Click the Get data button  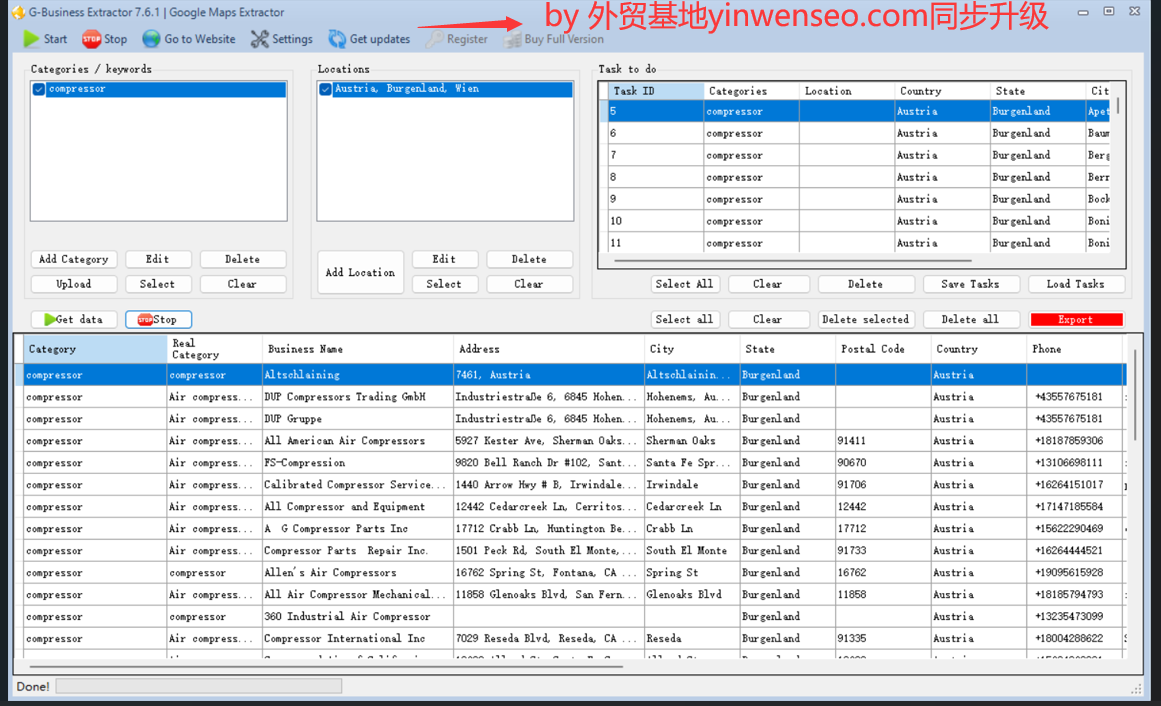click(x=73, y=319)
